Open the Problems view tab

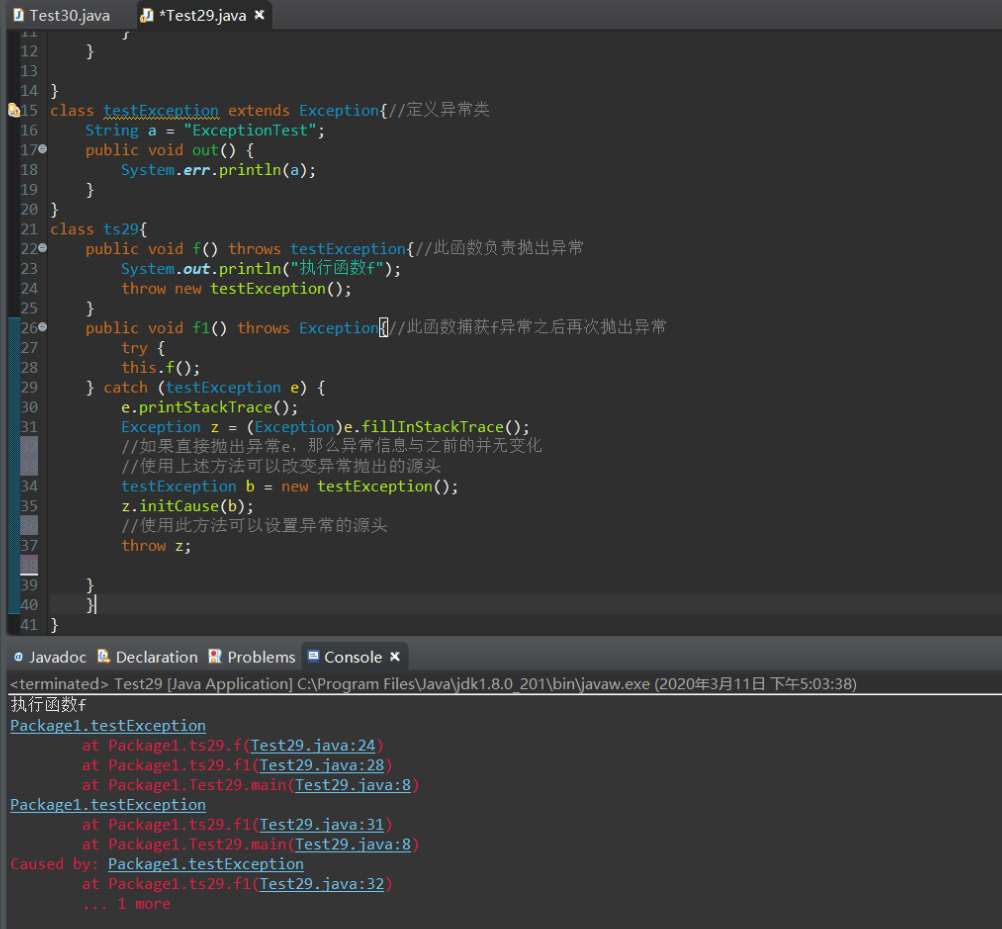261,657
